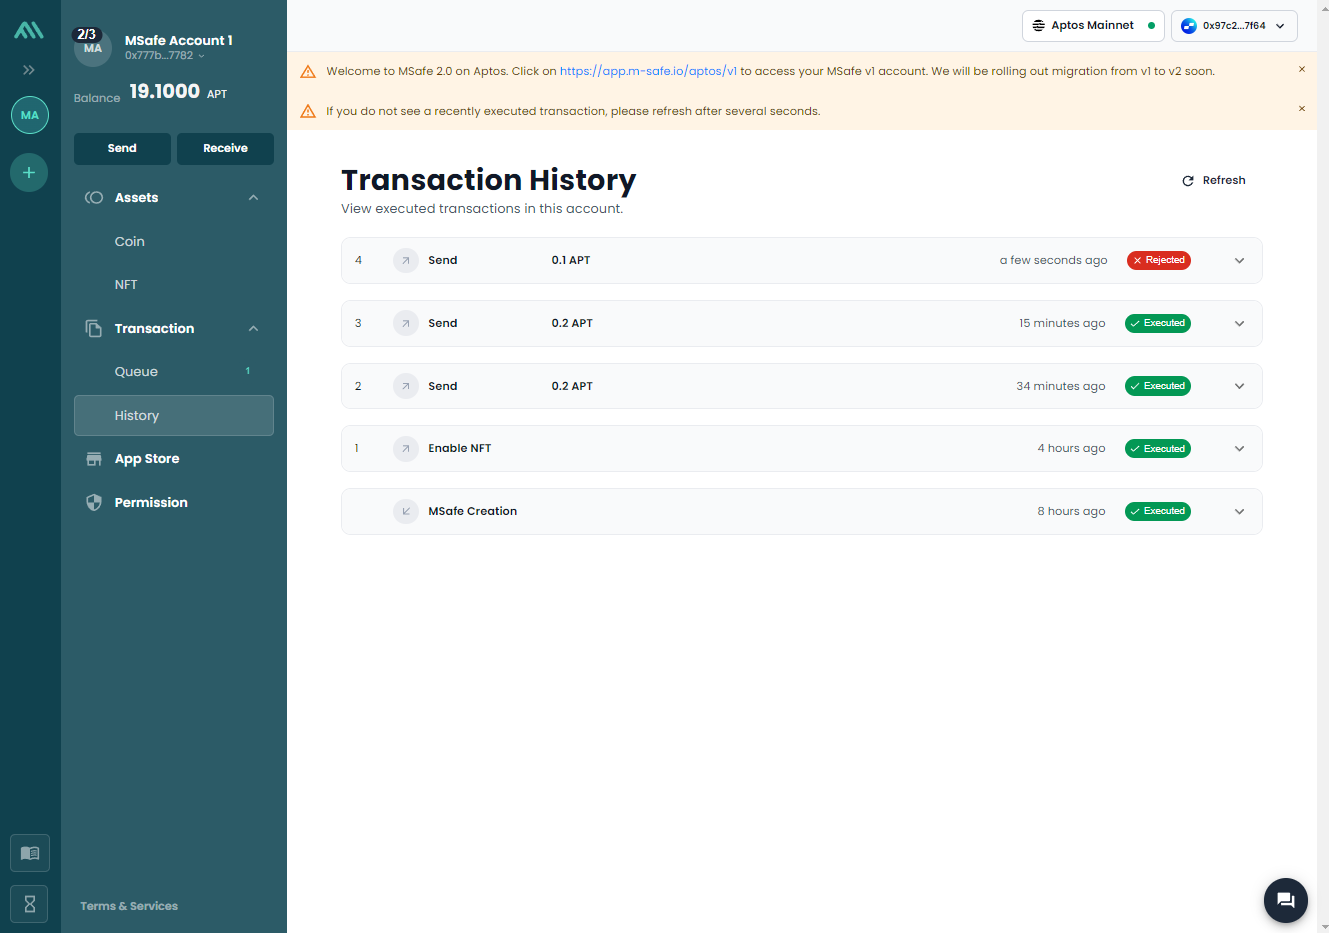Open the documentation book icon

(30, 853)
